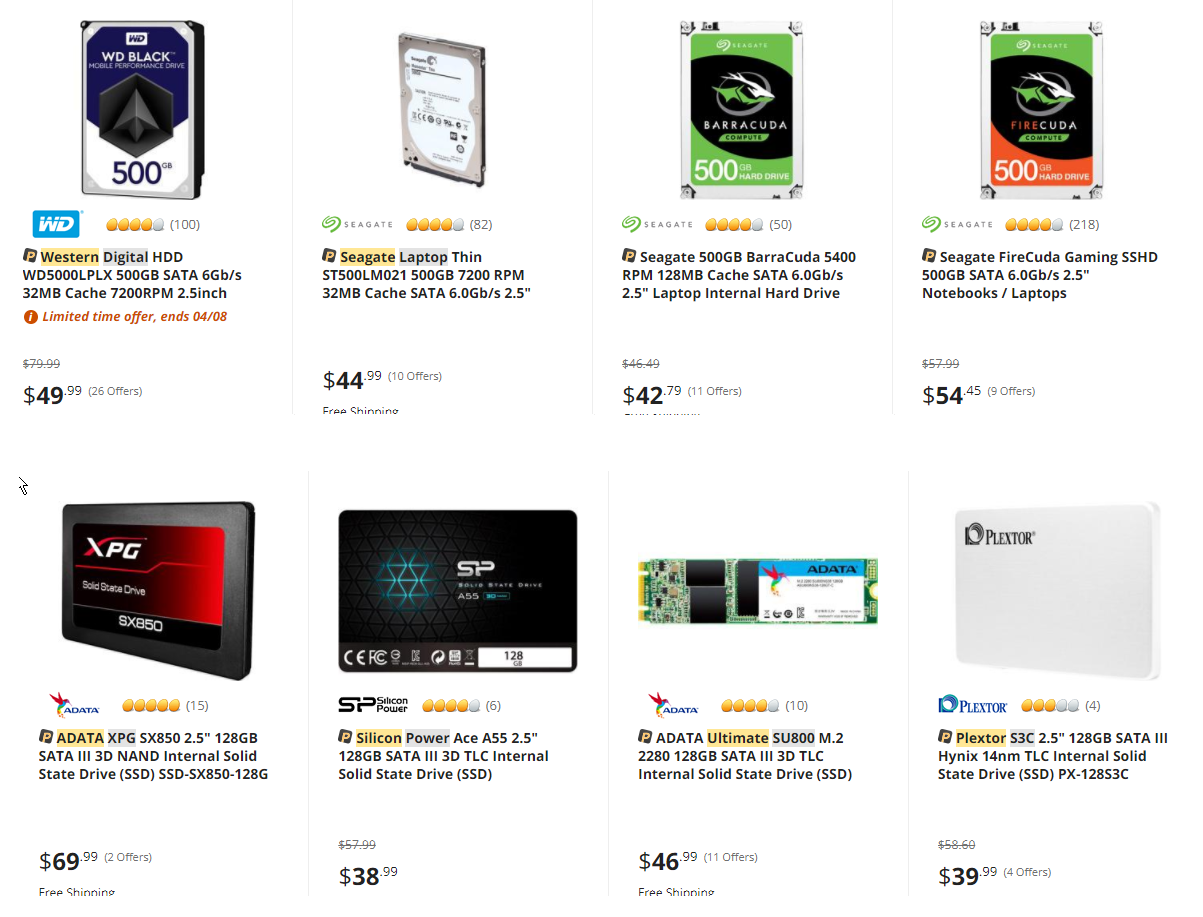
Task: Open Plextor S3C 128GB product title
Action: pyautogui.click(x=1053, y=756)
